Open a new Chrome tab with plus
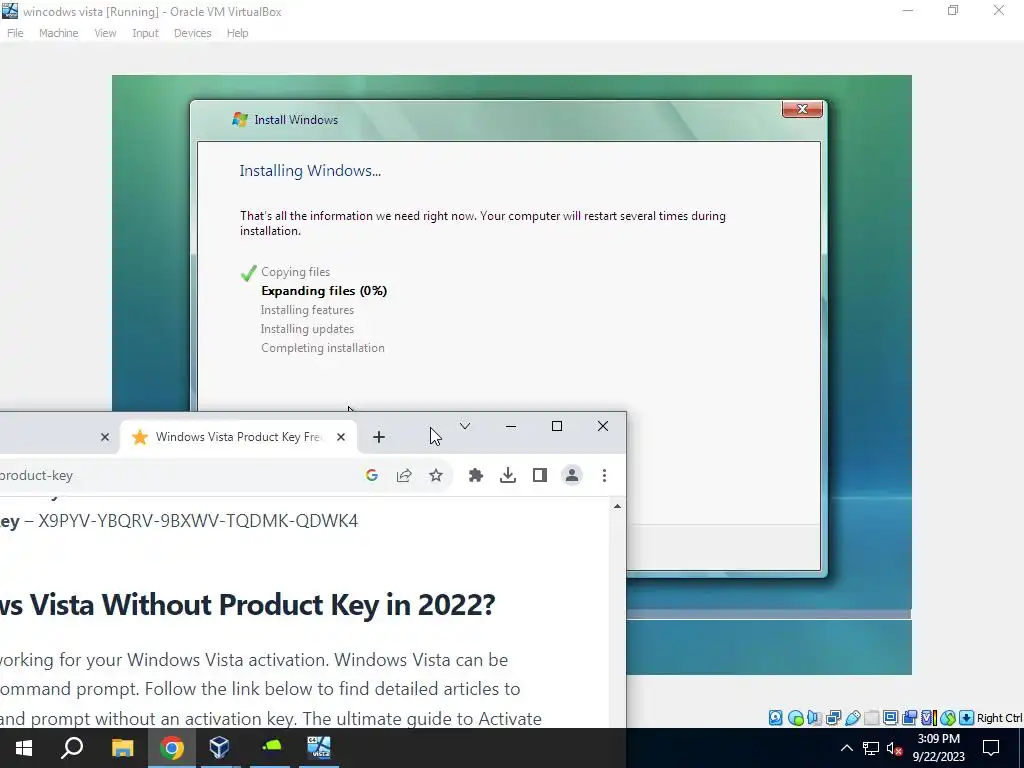Screen dimensions: 1024x768 coord(379,437)
